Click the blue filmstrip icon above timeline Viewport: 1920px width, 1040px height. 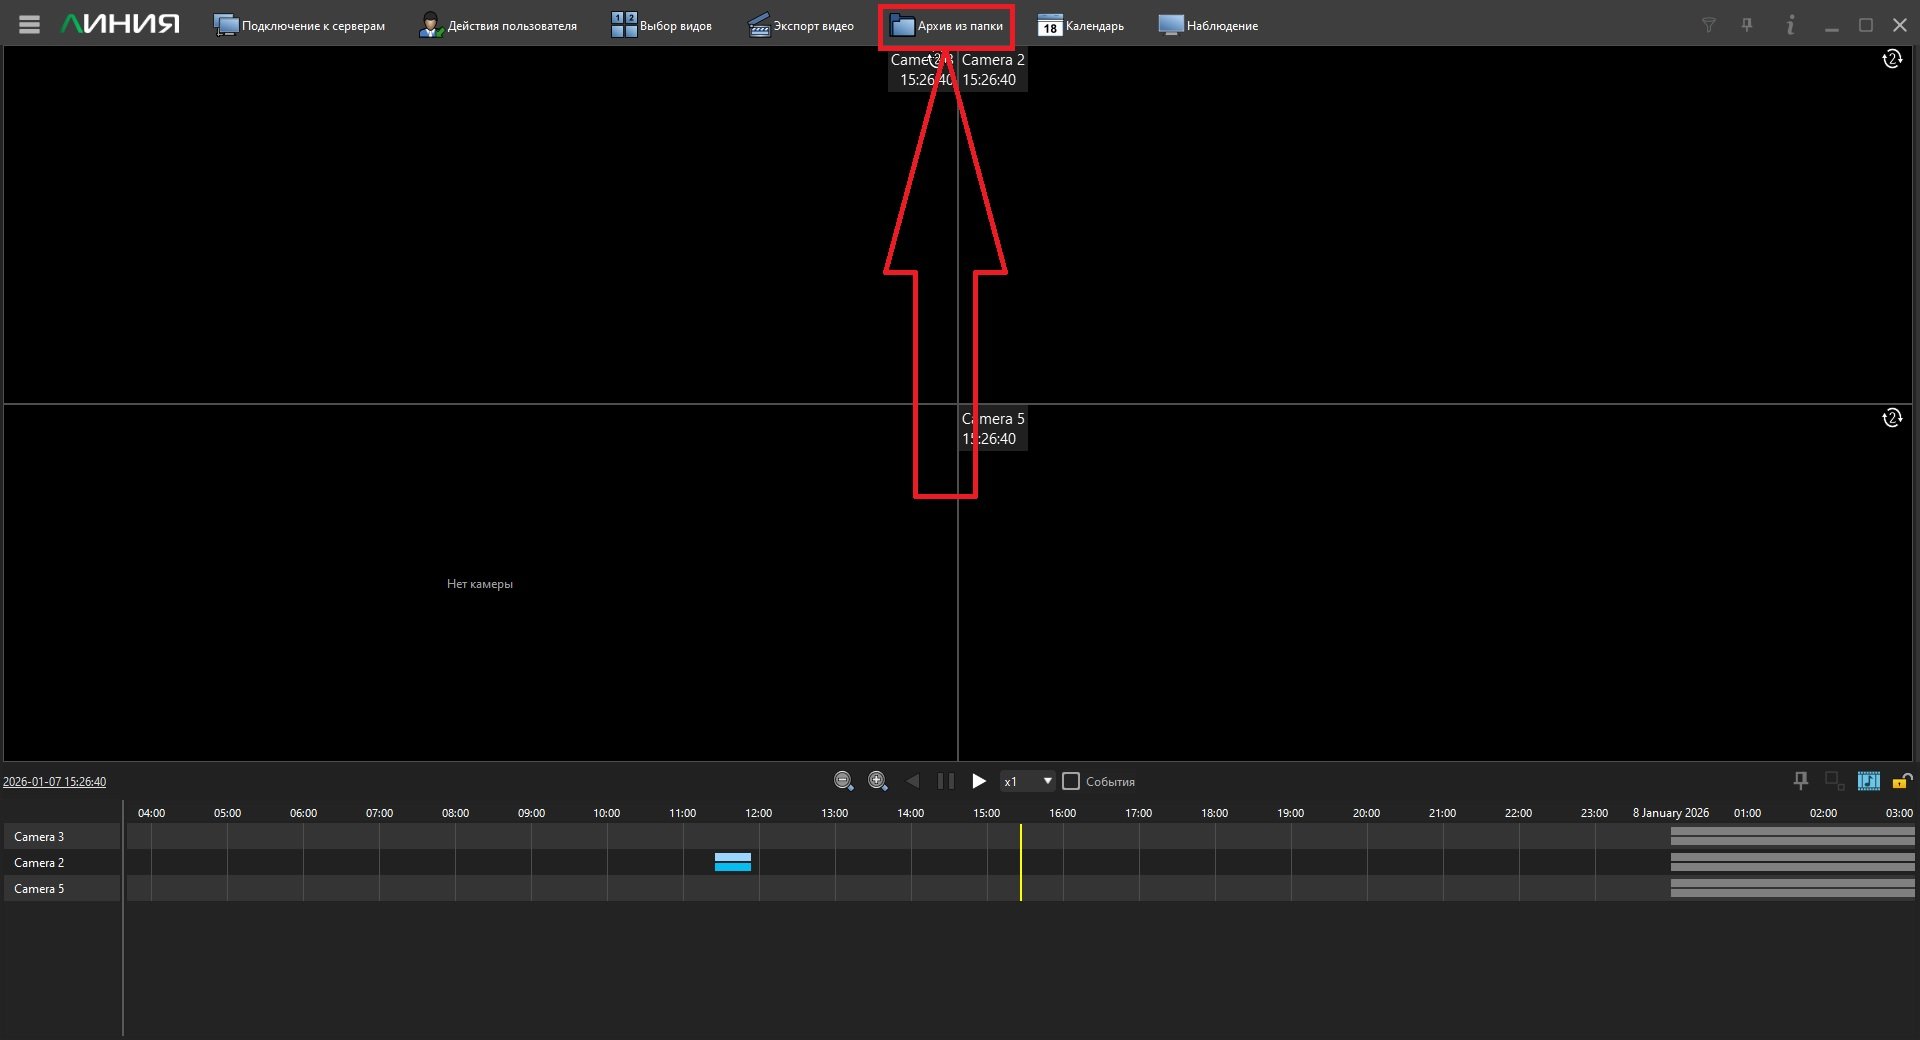coord(1868,781)
